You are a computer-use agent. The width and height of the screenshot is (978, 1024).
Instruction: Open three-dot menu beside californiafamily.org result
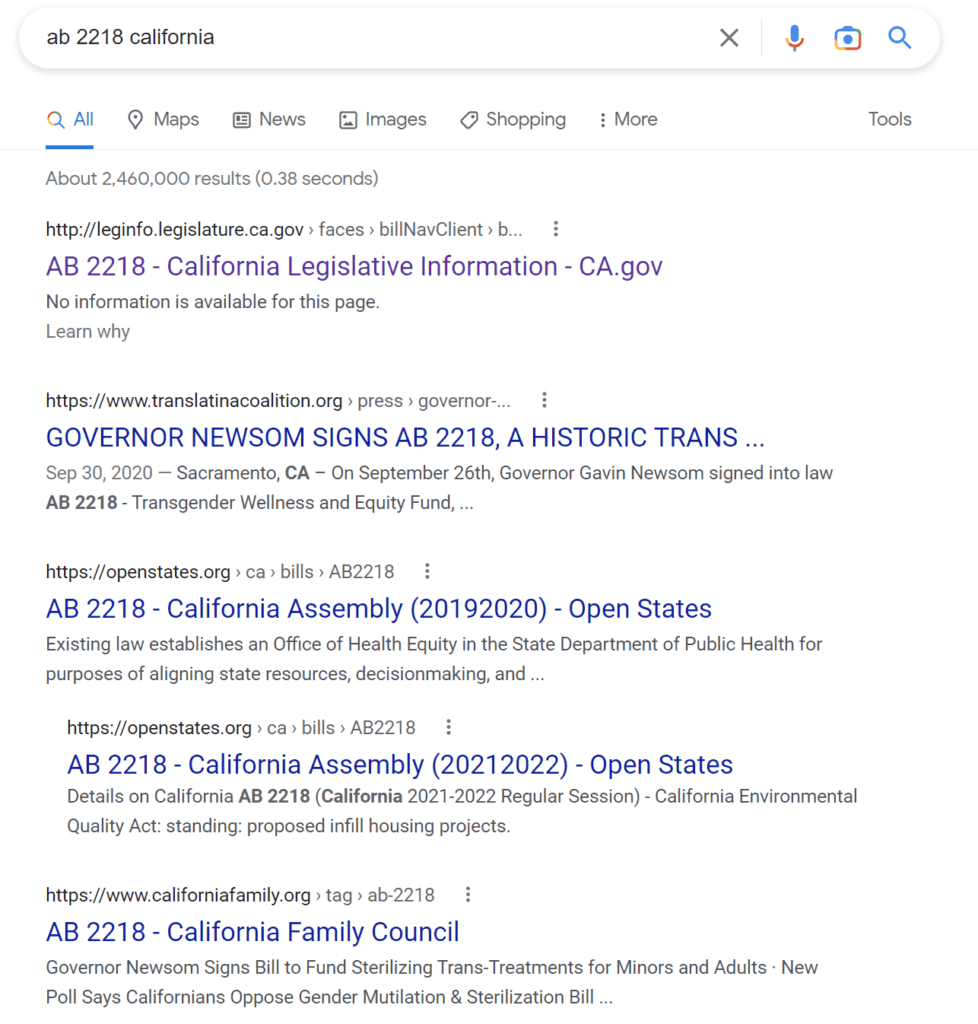(467, 894)
